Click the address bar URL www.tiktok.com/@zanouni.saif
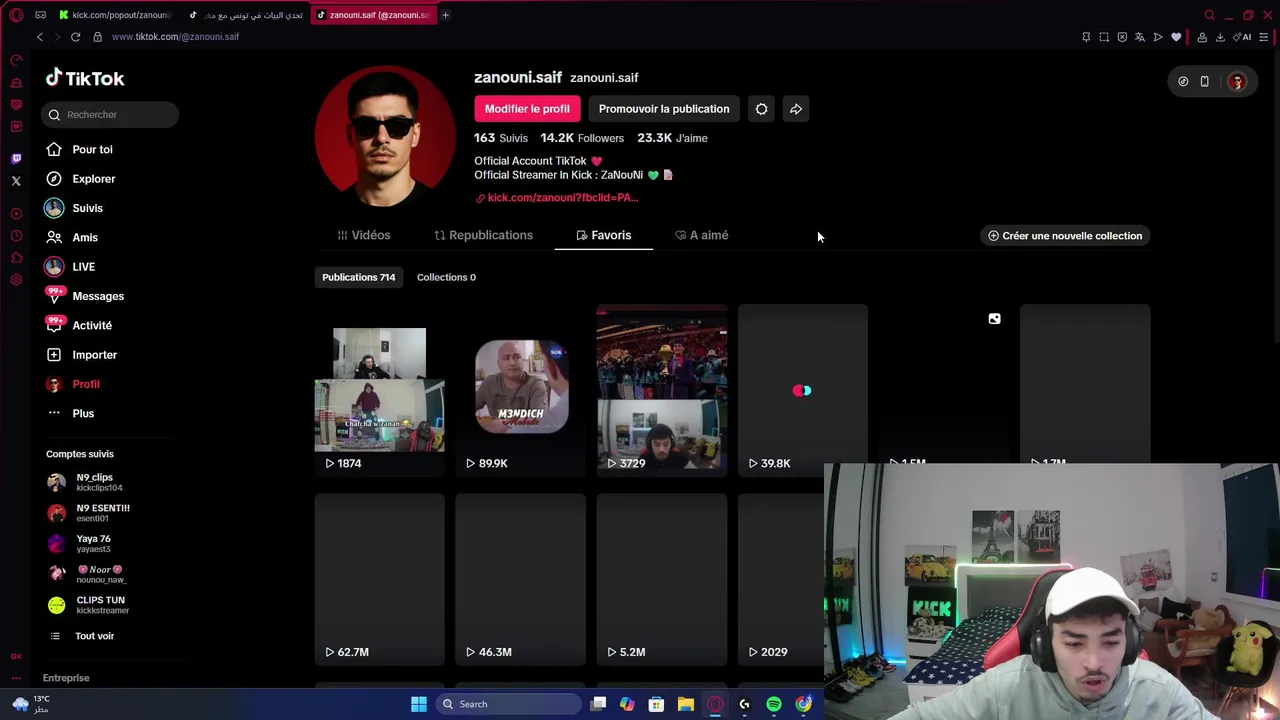The width and height of the screenshot is (1280, 720). 175,37
